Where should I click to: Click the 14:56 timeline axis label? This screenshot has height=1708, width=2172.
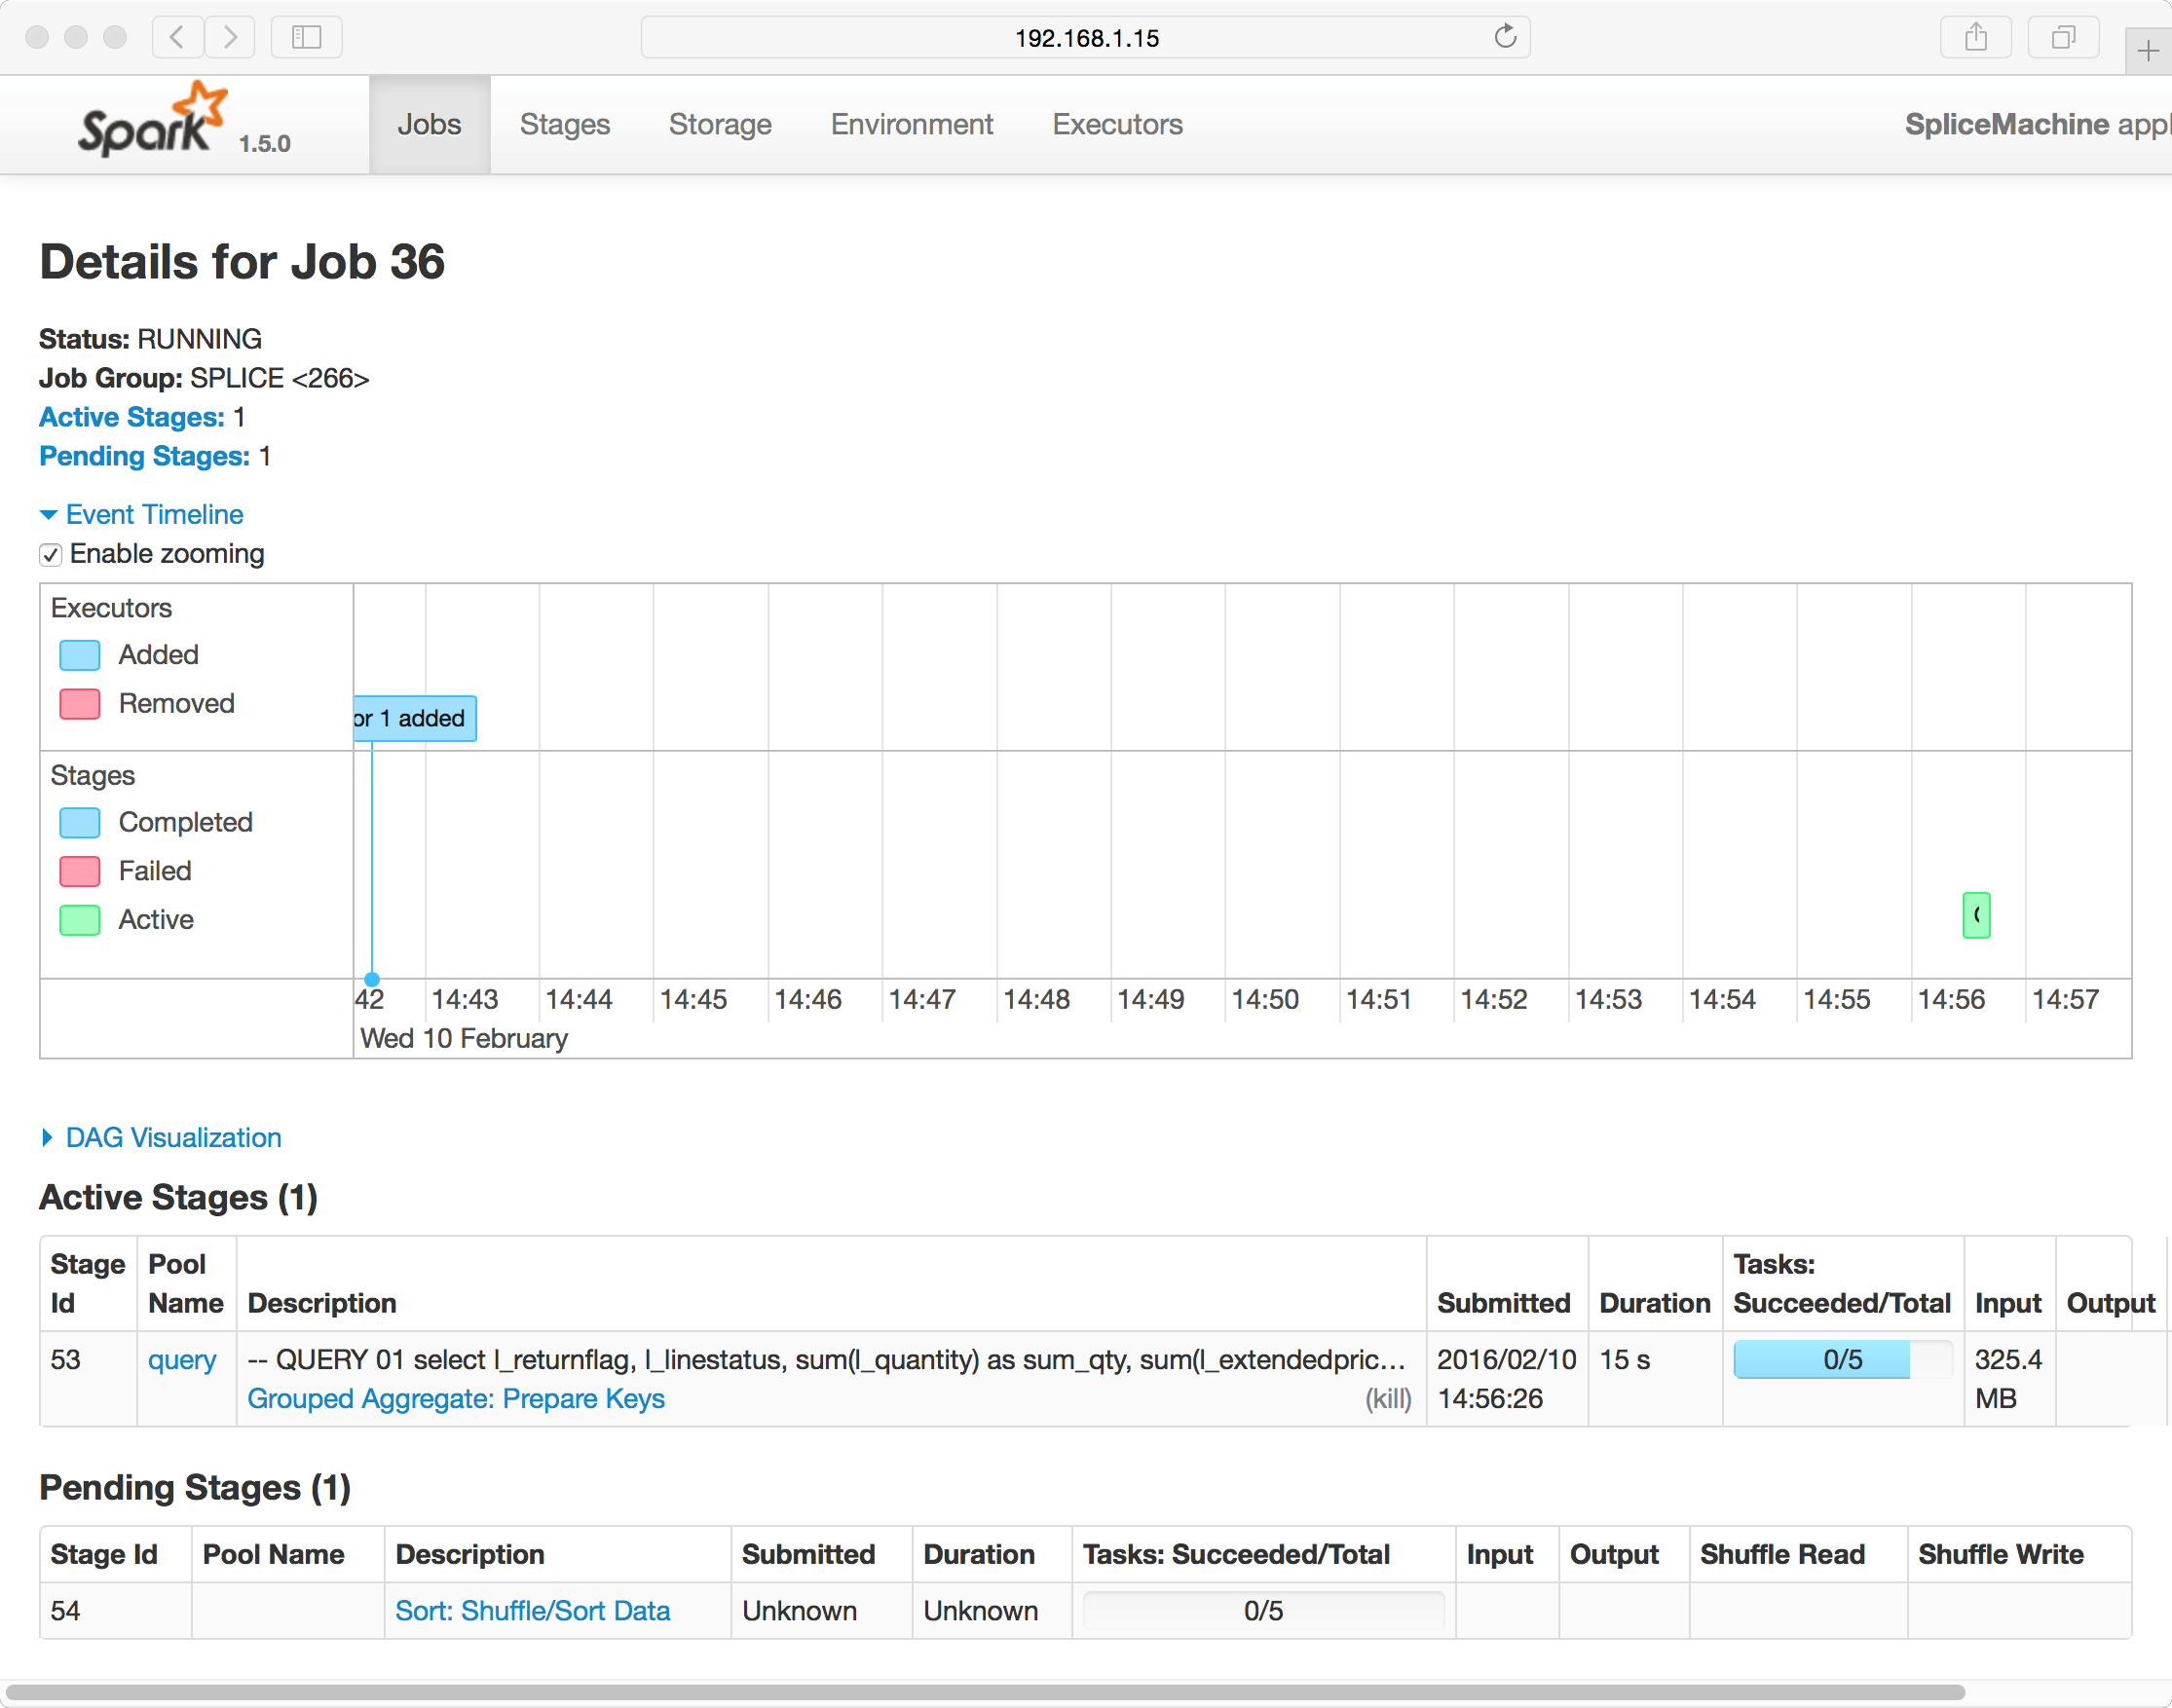(1951, 999)
